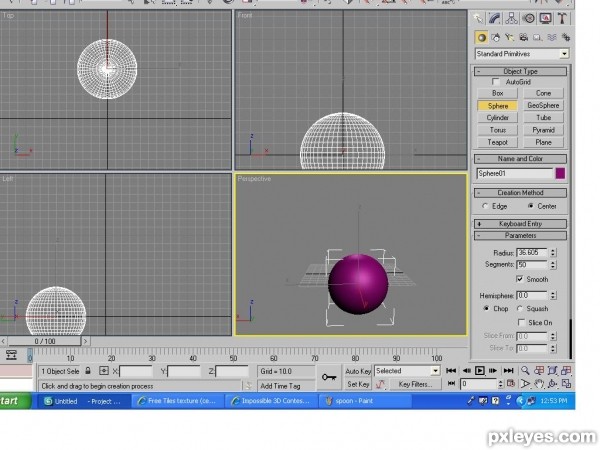The image size is (600, 450).
Task: Click the Torus primitive button
Action: (x=497, y=130)
